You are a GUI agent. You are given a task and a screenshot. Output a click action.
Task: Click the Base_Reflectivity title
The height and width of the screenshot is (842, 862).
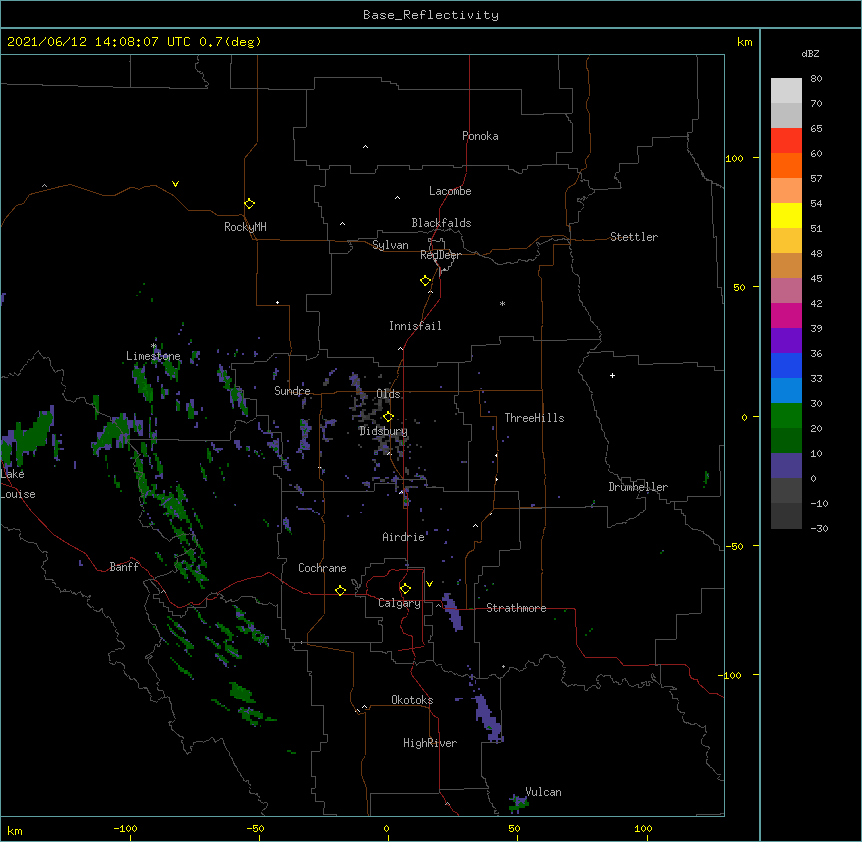click(431, 15)
